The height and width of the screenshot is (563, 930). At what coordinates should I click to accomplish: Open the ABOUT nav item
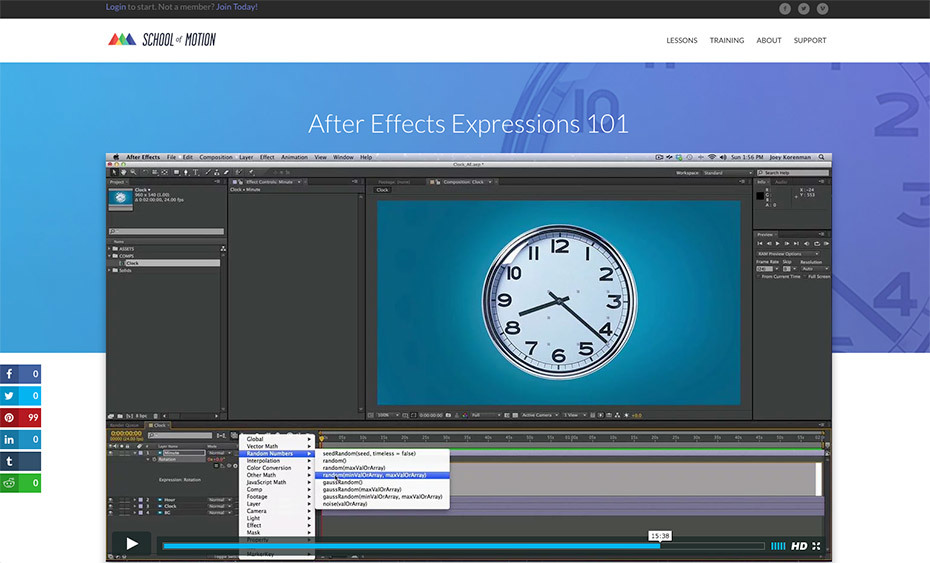(x=769, y=40)
